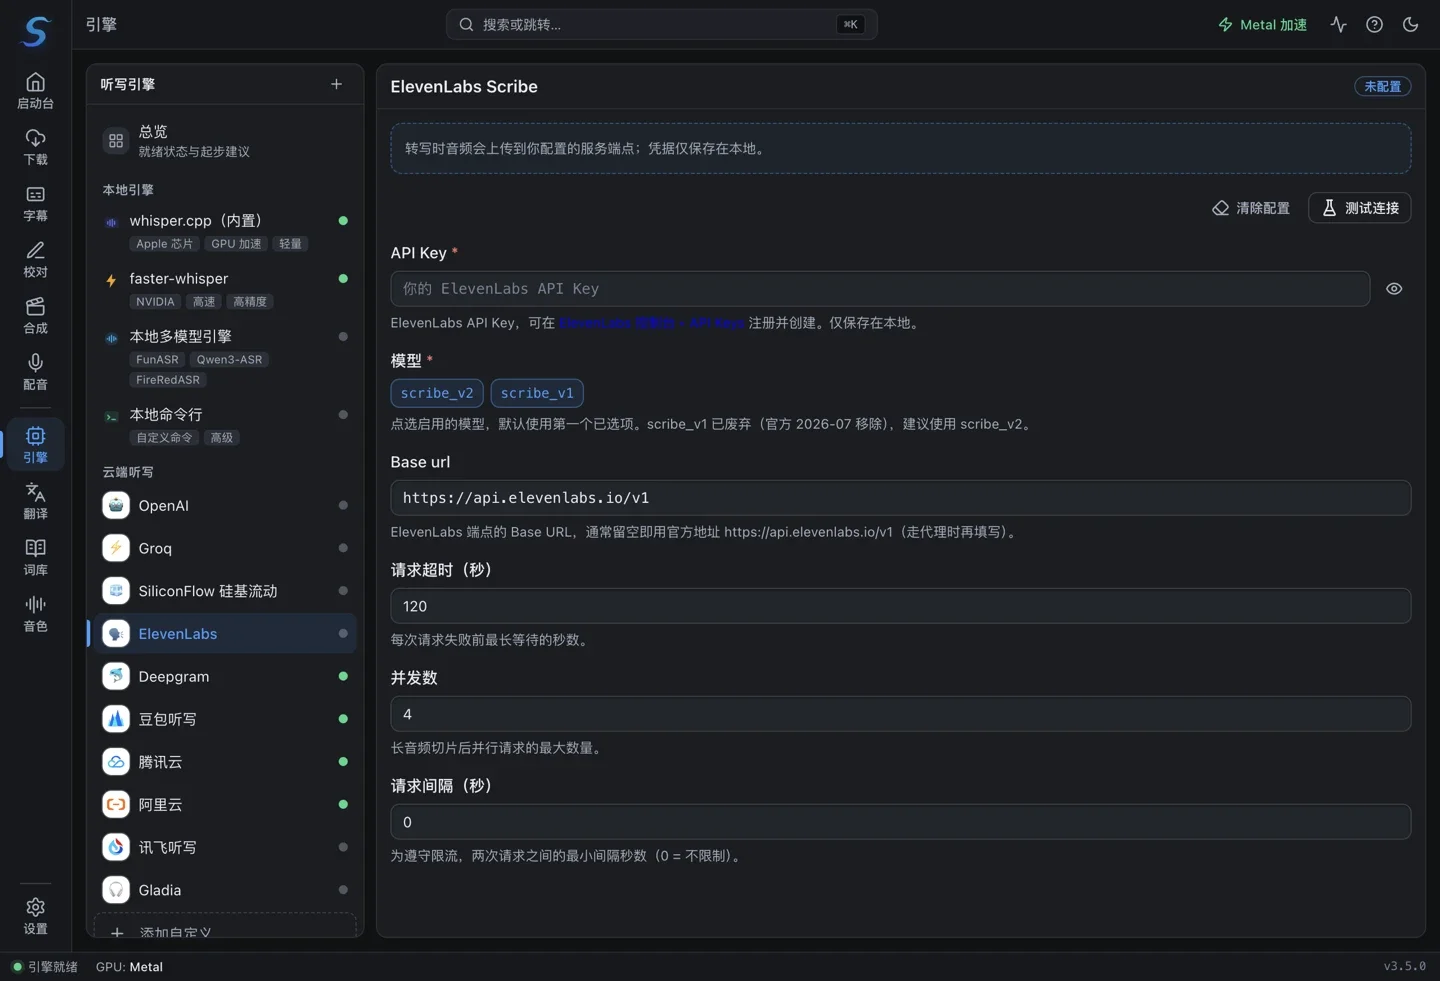Add a new 听写引擎 with plus icon
Image resolution: width=1440 pixels, height=981 pixels.
pyautogui.click(x=336, y=85)
